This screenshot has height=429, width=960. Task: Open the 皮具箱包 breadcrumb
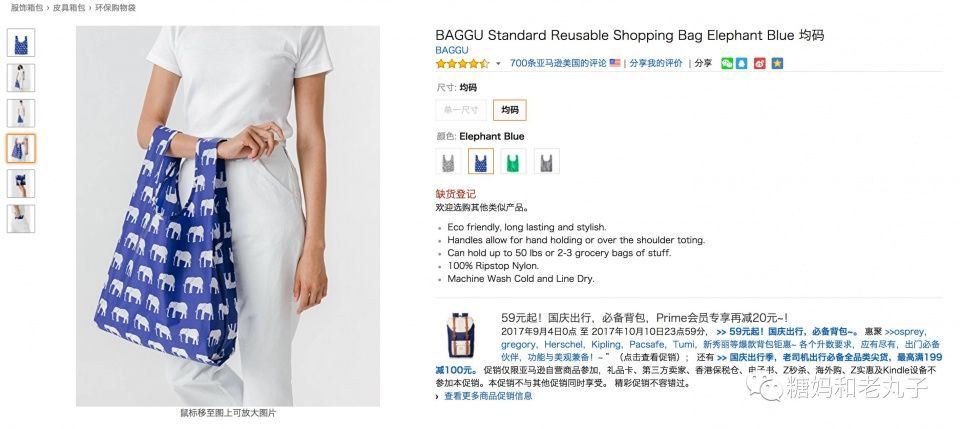(69, 8)
